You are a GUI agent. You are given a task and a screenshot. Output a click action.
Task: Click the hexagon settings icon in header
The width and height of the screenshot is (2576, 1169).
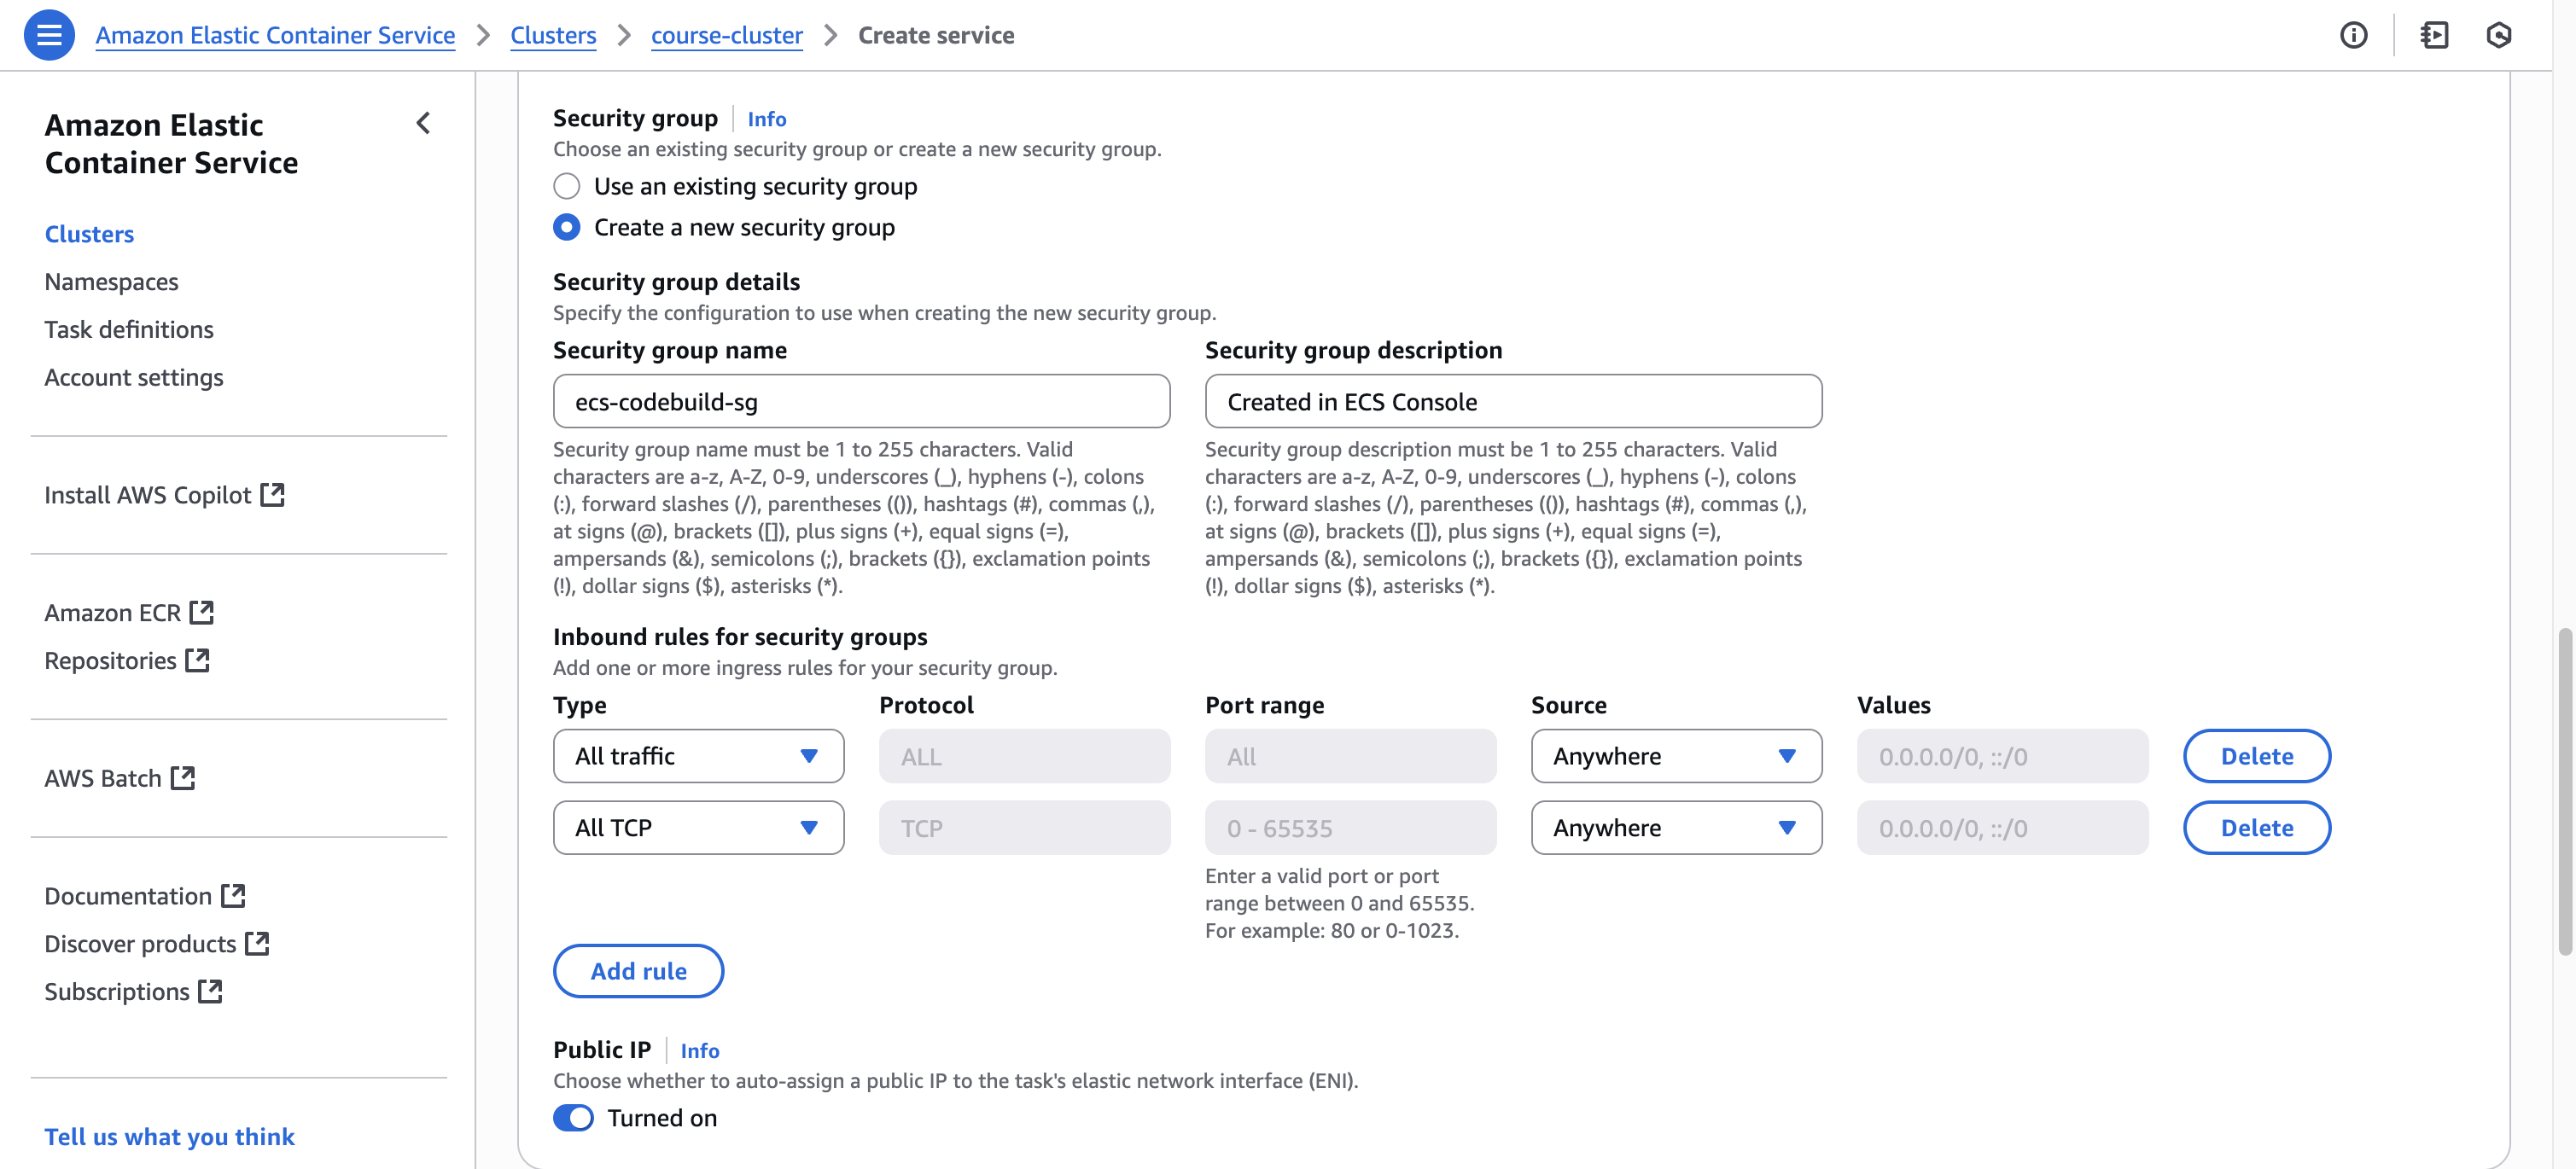[2498, 35]
